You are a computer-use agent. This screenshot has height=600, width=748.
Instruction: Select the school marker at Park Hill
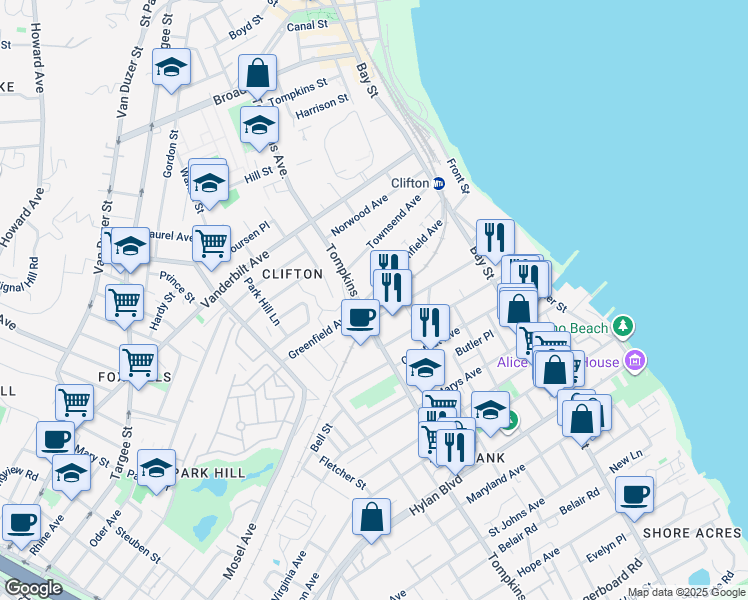[156, 468]
